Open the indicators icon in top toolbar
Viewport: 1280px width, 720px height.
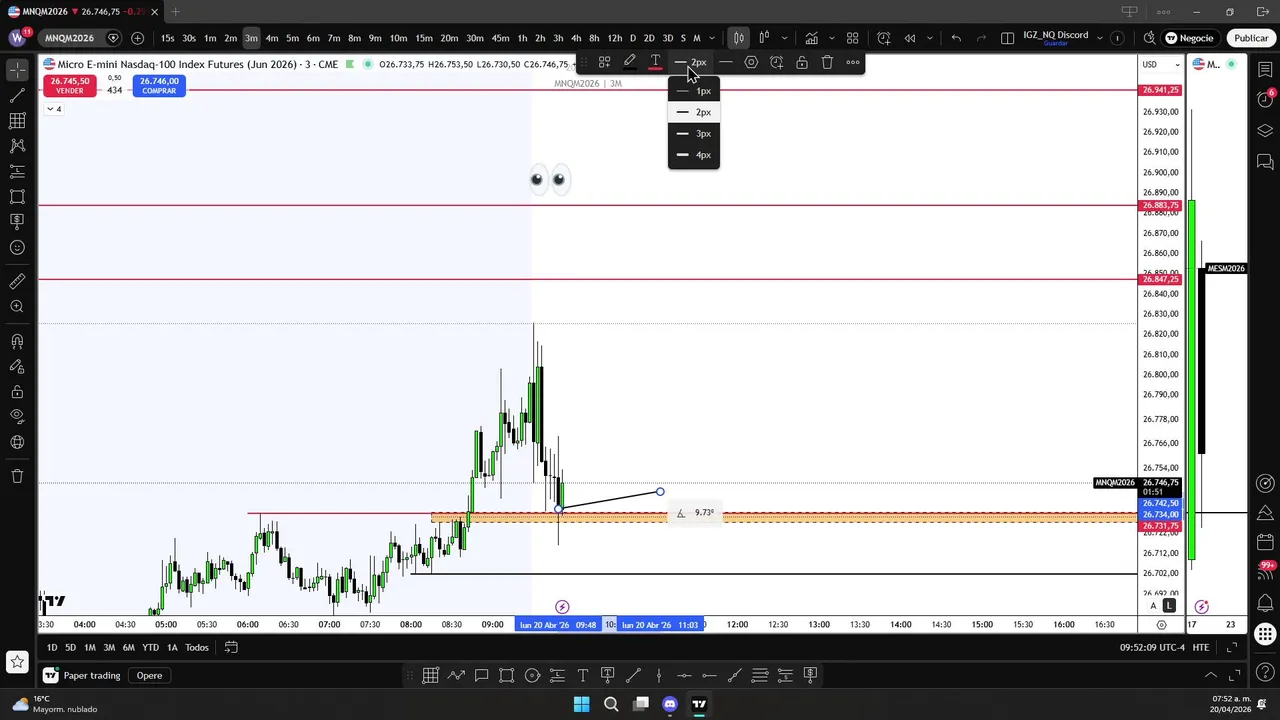[x=811, y=38]
